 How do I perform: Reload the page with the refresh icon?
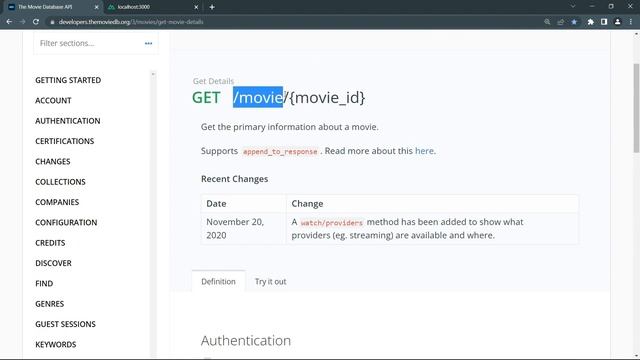(36, 22)
